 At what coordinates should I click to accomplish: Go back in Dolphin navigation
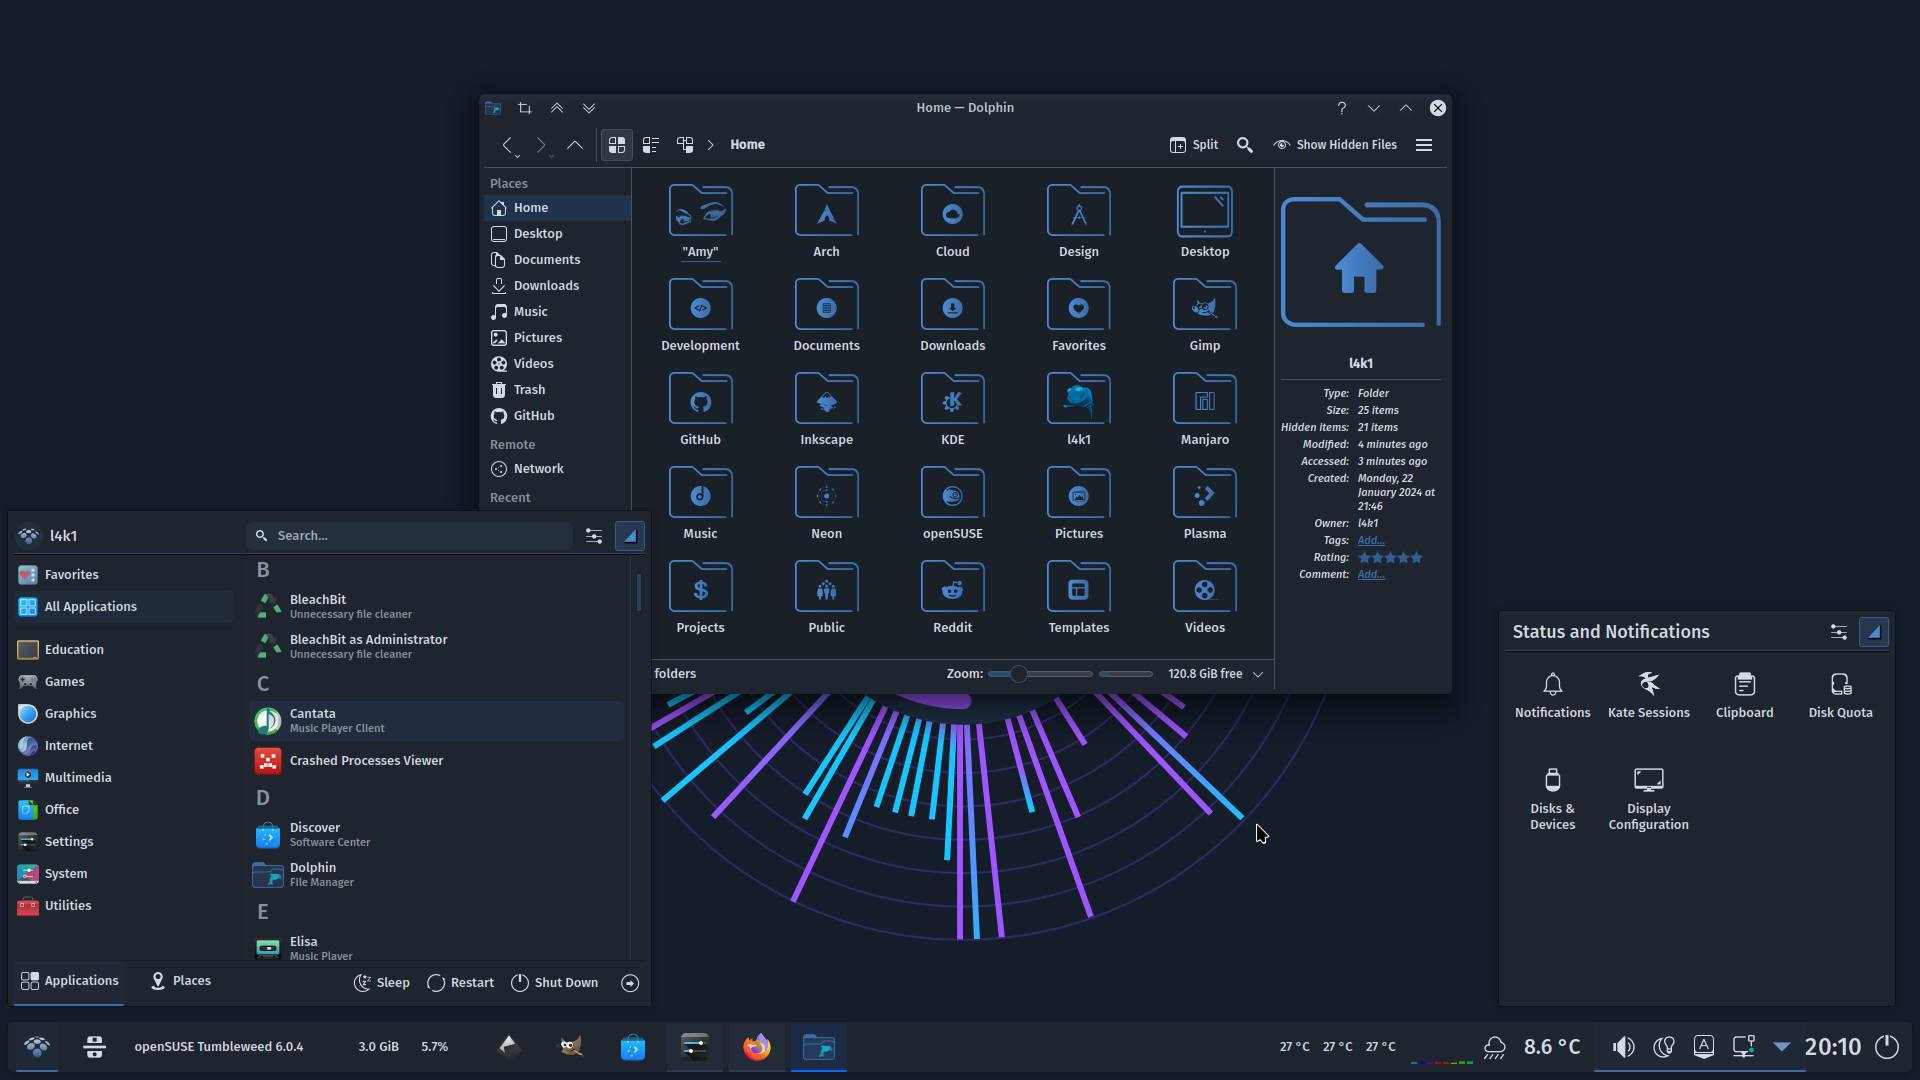(x=508, y=145)
